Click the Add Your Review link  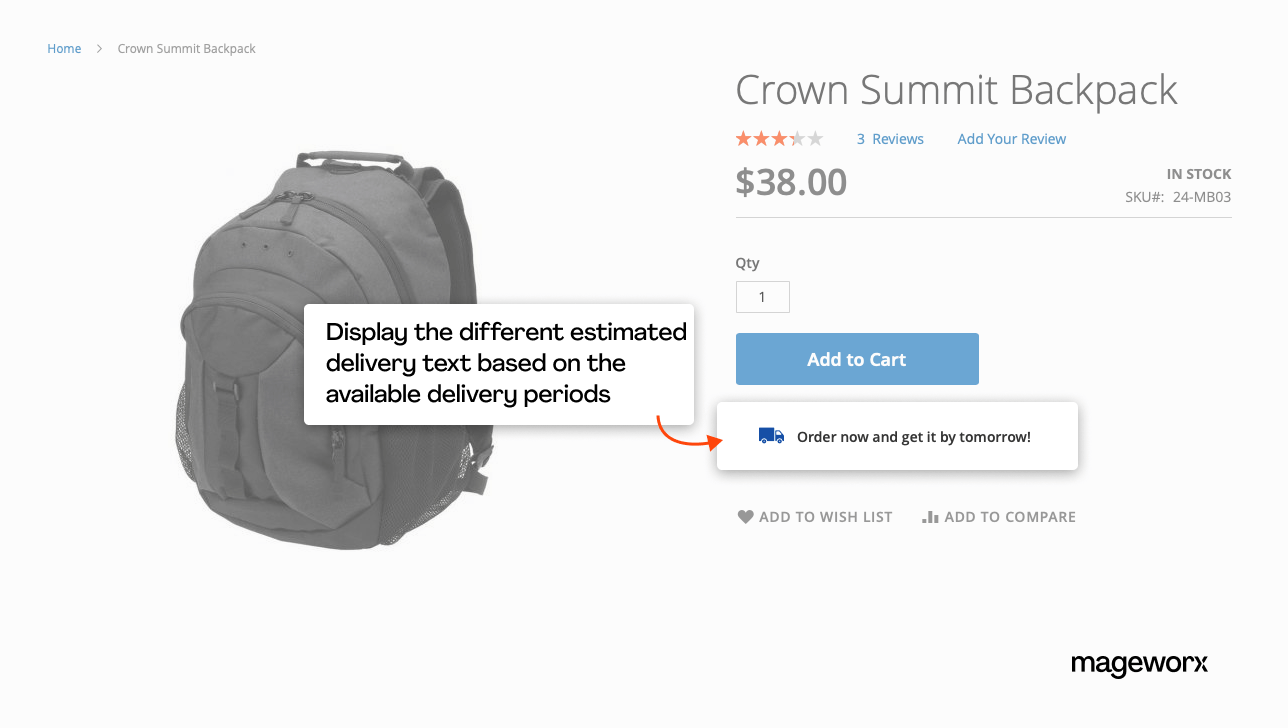pyautogui.click(x=1011, y=139)
